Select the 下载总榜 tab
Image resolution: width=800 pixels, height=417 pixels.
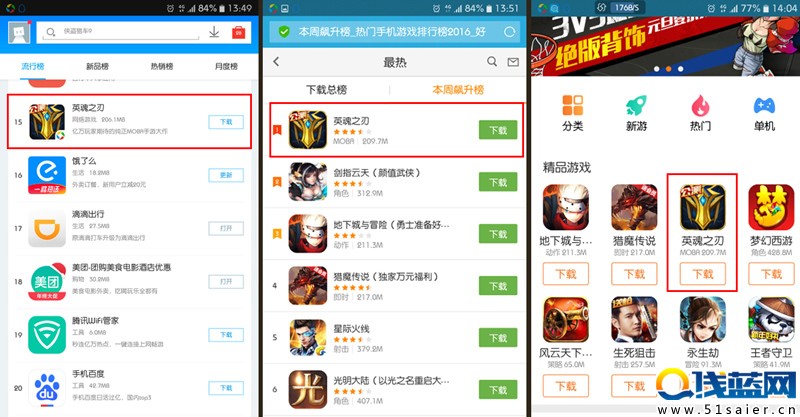coord(327,90)
